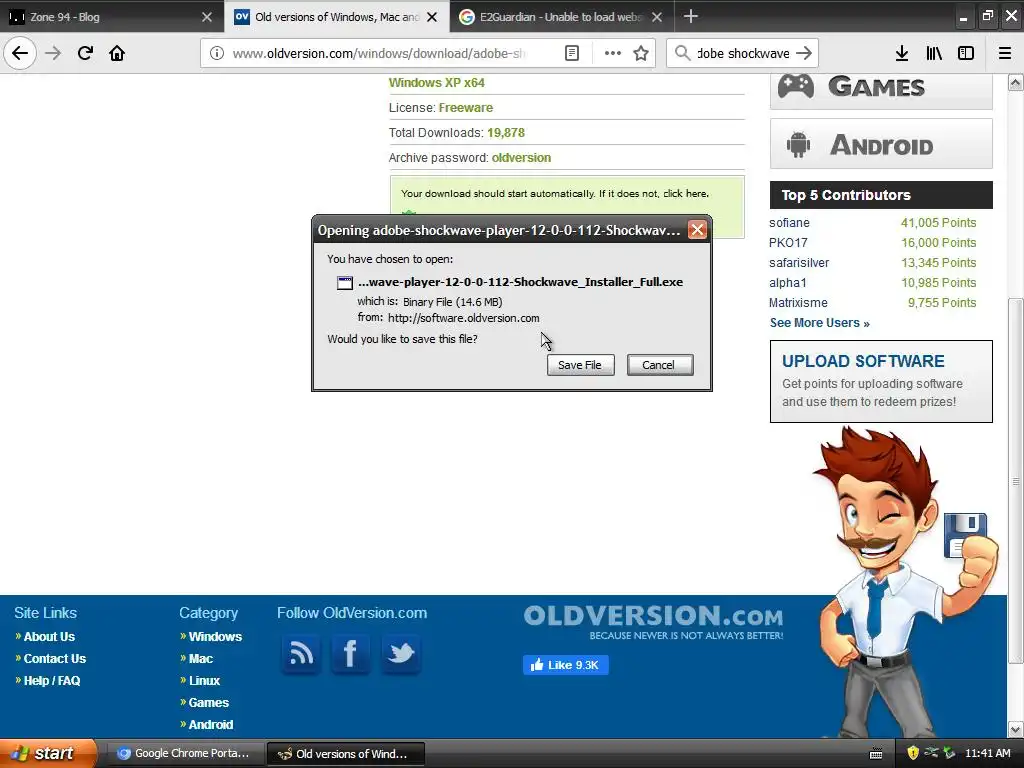Open the RSS feed icon
1024x768 pixels.
[x=301, y=653]
